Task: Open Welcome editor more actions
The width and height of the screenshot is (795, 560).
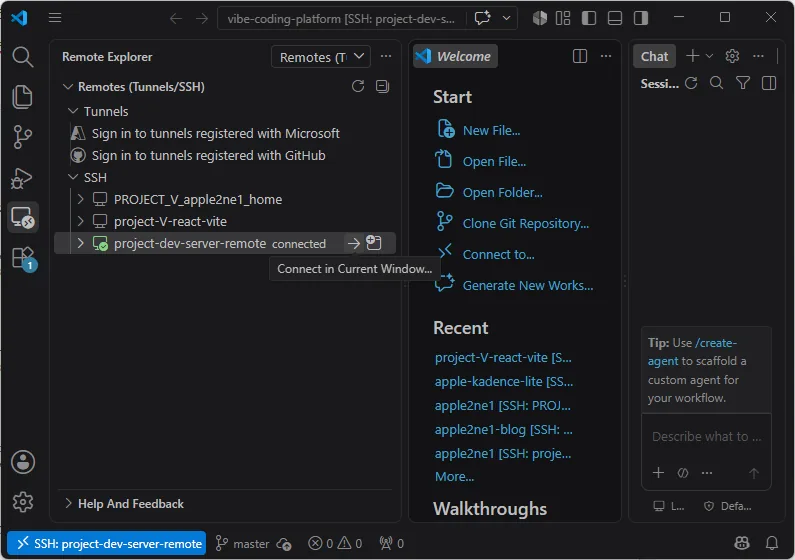Action: click(x=606, y=56)
